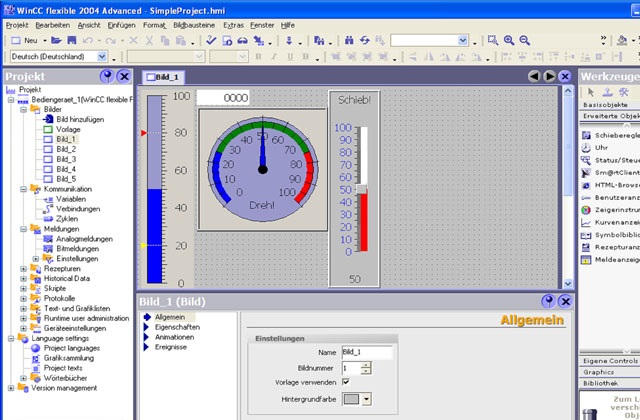Open the Hintergrundfarbe color dropdown
Screen dimensions: 640x420
pos(367,399)
